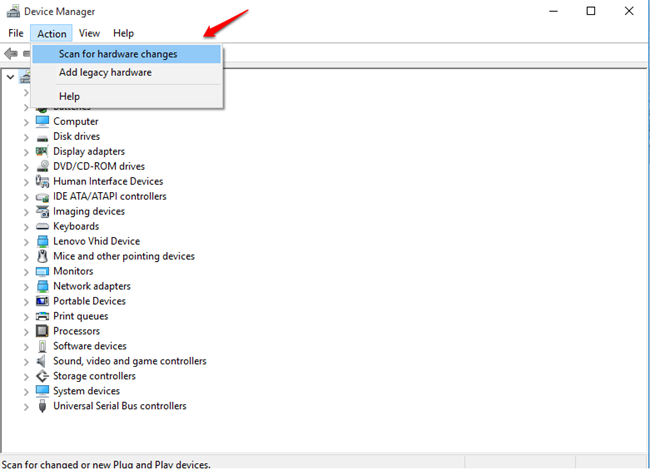Select the Lenovo Vhid Device entry
650x475 pixels.
96,241
